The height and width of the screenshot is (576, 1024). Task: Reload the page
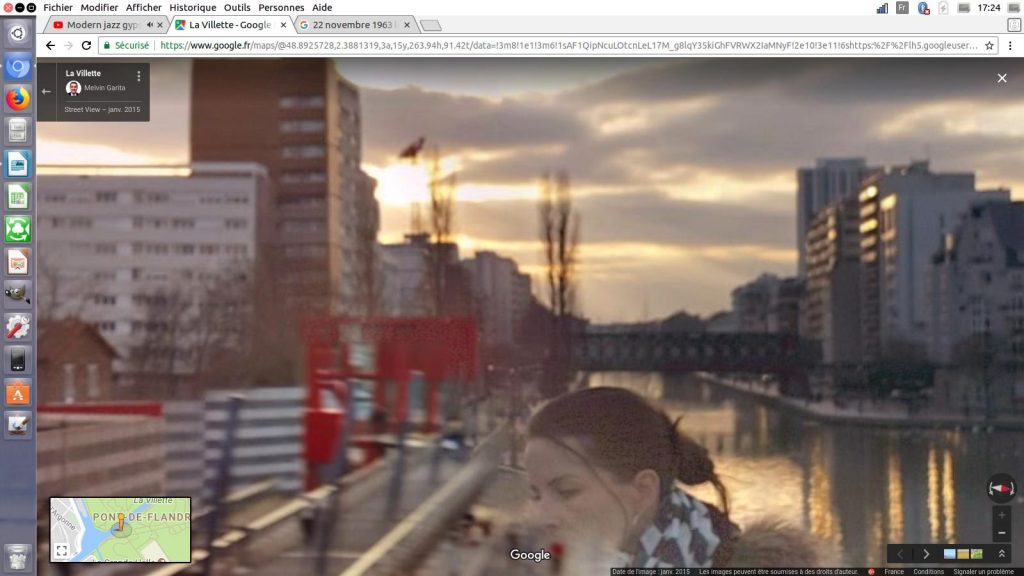86,46
